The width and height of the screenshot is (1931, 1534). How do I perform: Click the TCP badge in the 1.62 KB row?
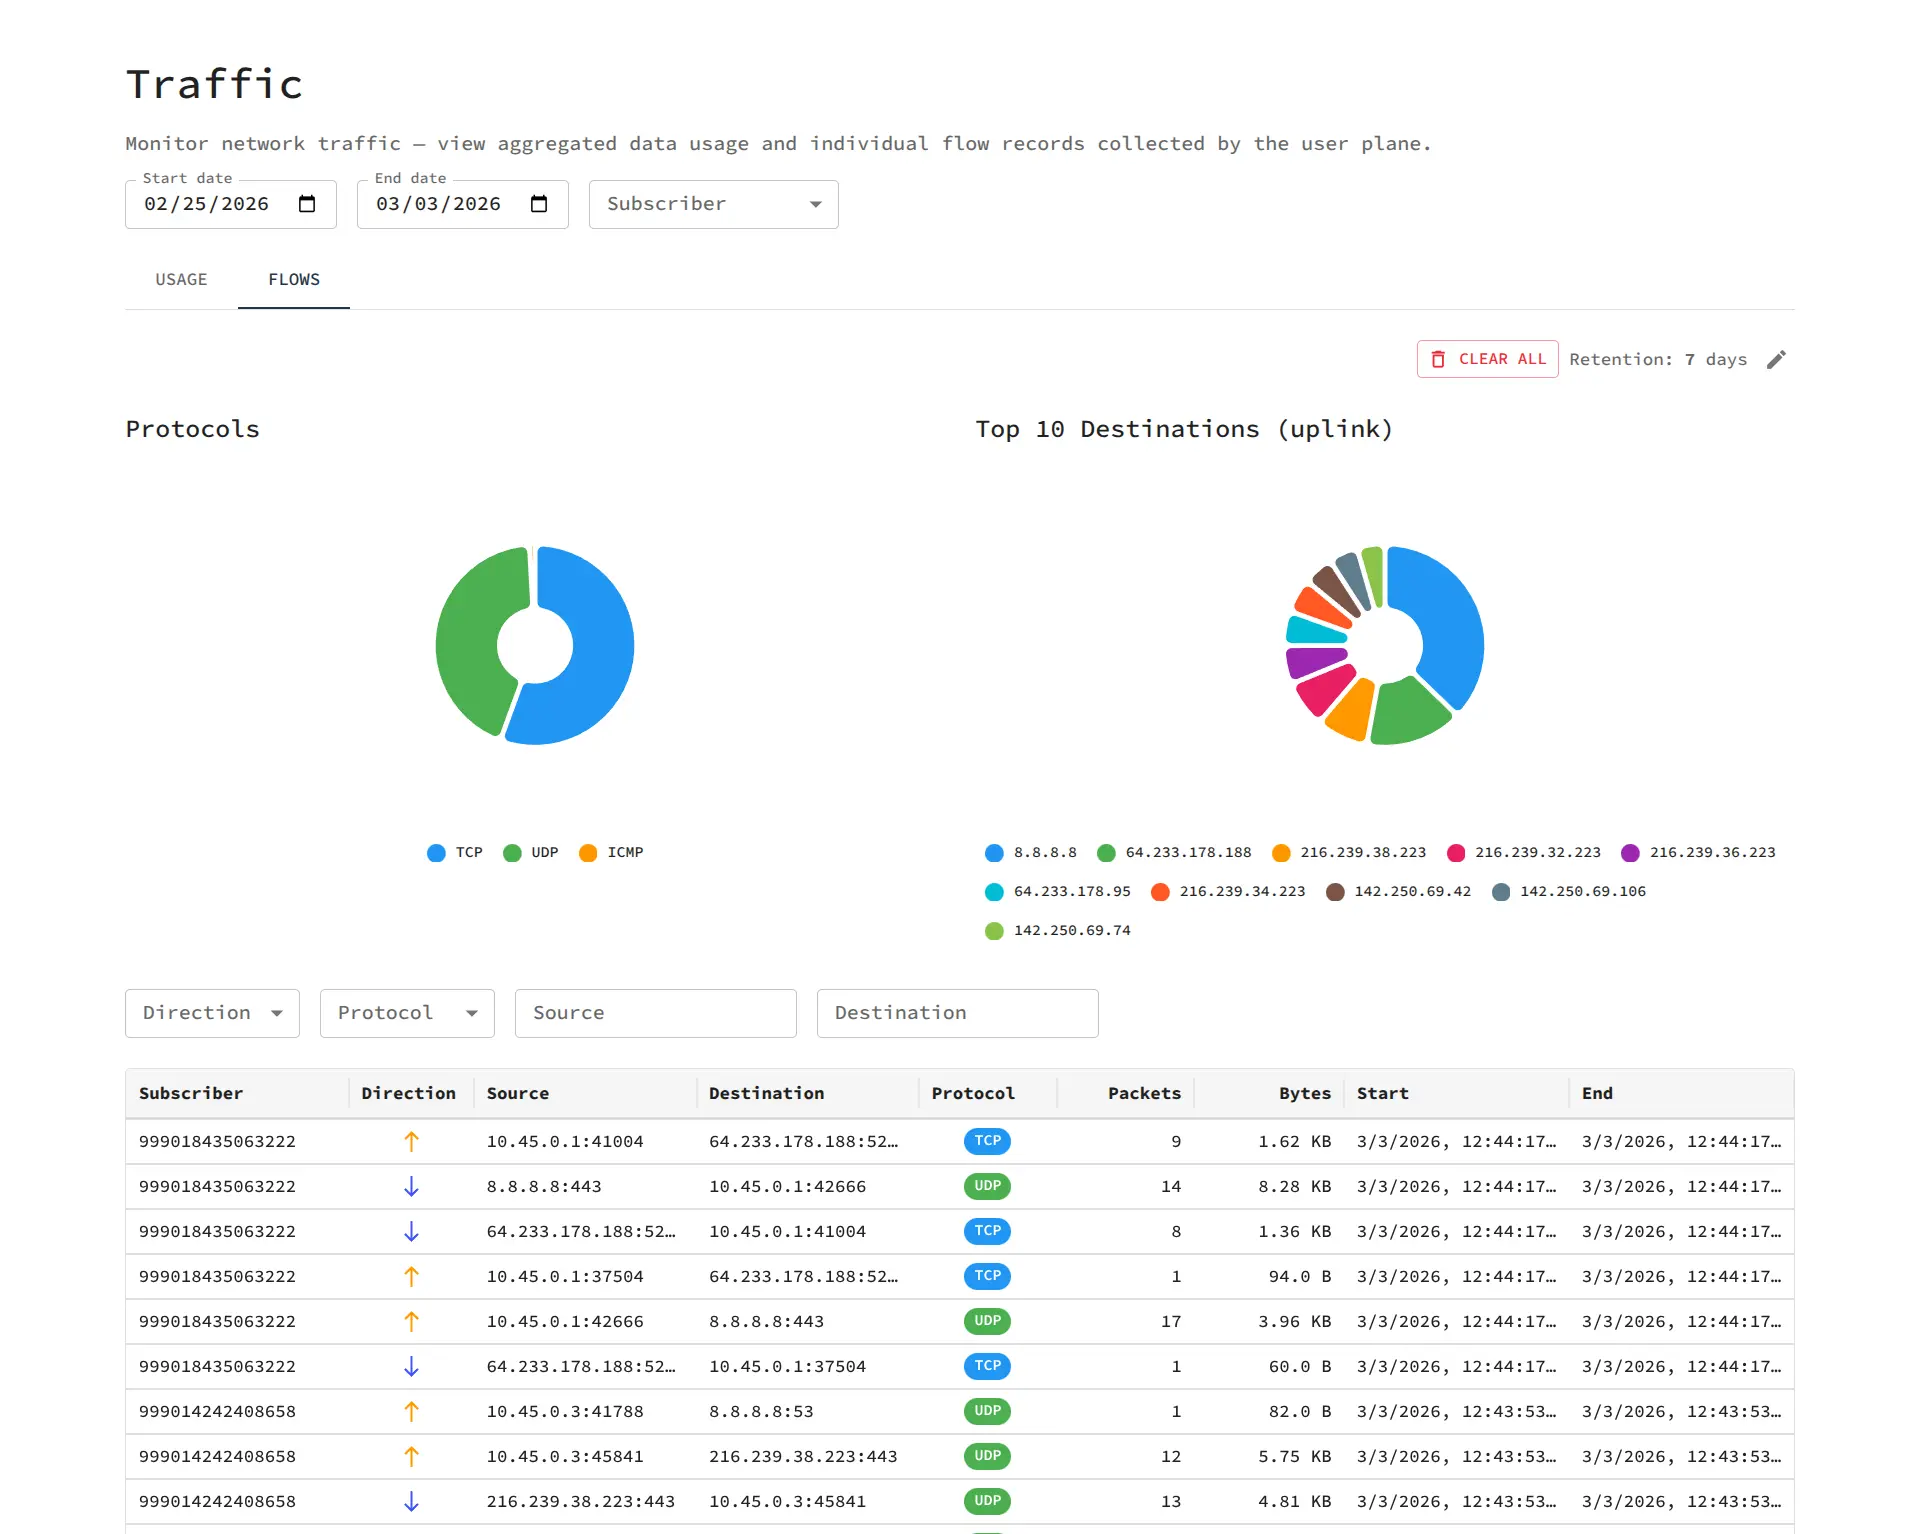click(x=987, y=1141)
